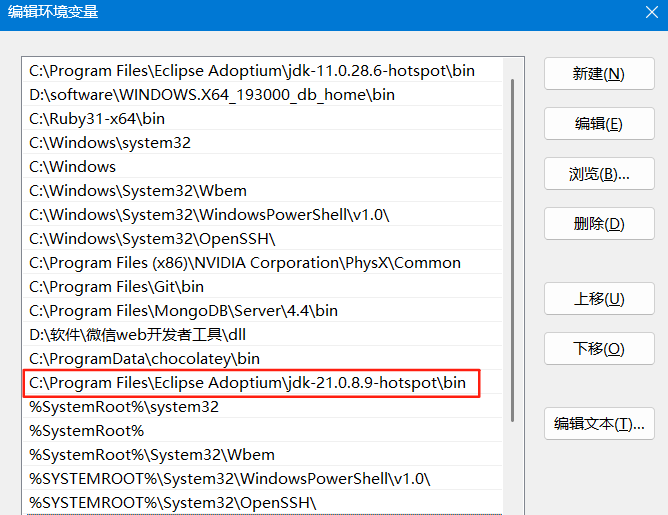Select the D:\软件\微信web开发者工具\dll entry
The image size is (668, 515).
(263, 335)
